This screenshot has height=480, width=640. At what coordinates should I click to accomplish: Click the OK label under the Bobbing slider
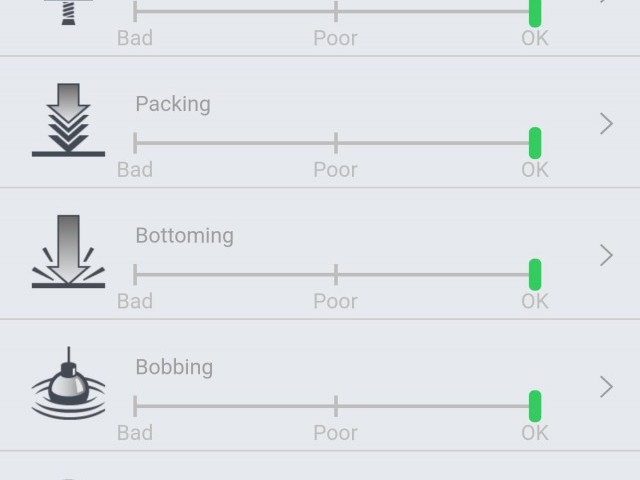[535, 433]
